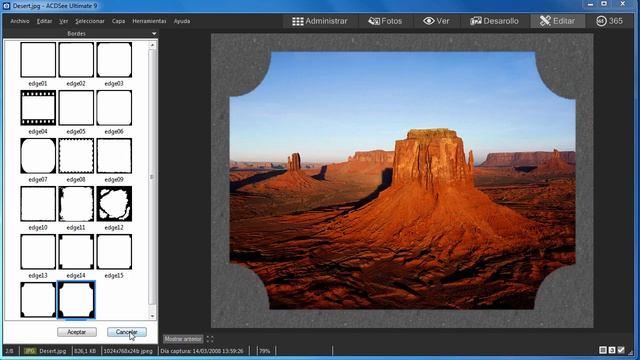Image resolution: width=640 pixels, height=360 pixels.
Task: Click scrollbar down arrow in borders list
Action: (152, 316)
